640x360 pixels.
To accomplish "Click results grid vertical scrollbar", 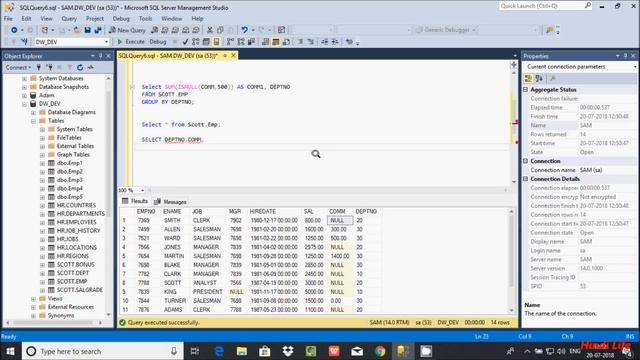I will click(x=511, y=261).
